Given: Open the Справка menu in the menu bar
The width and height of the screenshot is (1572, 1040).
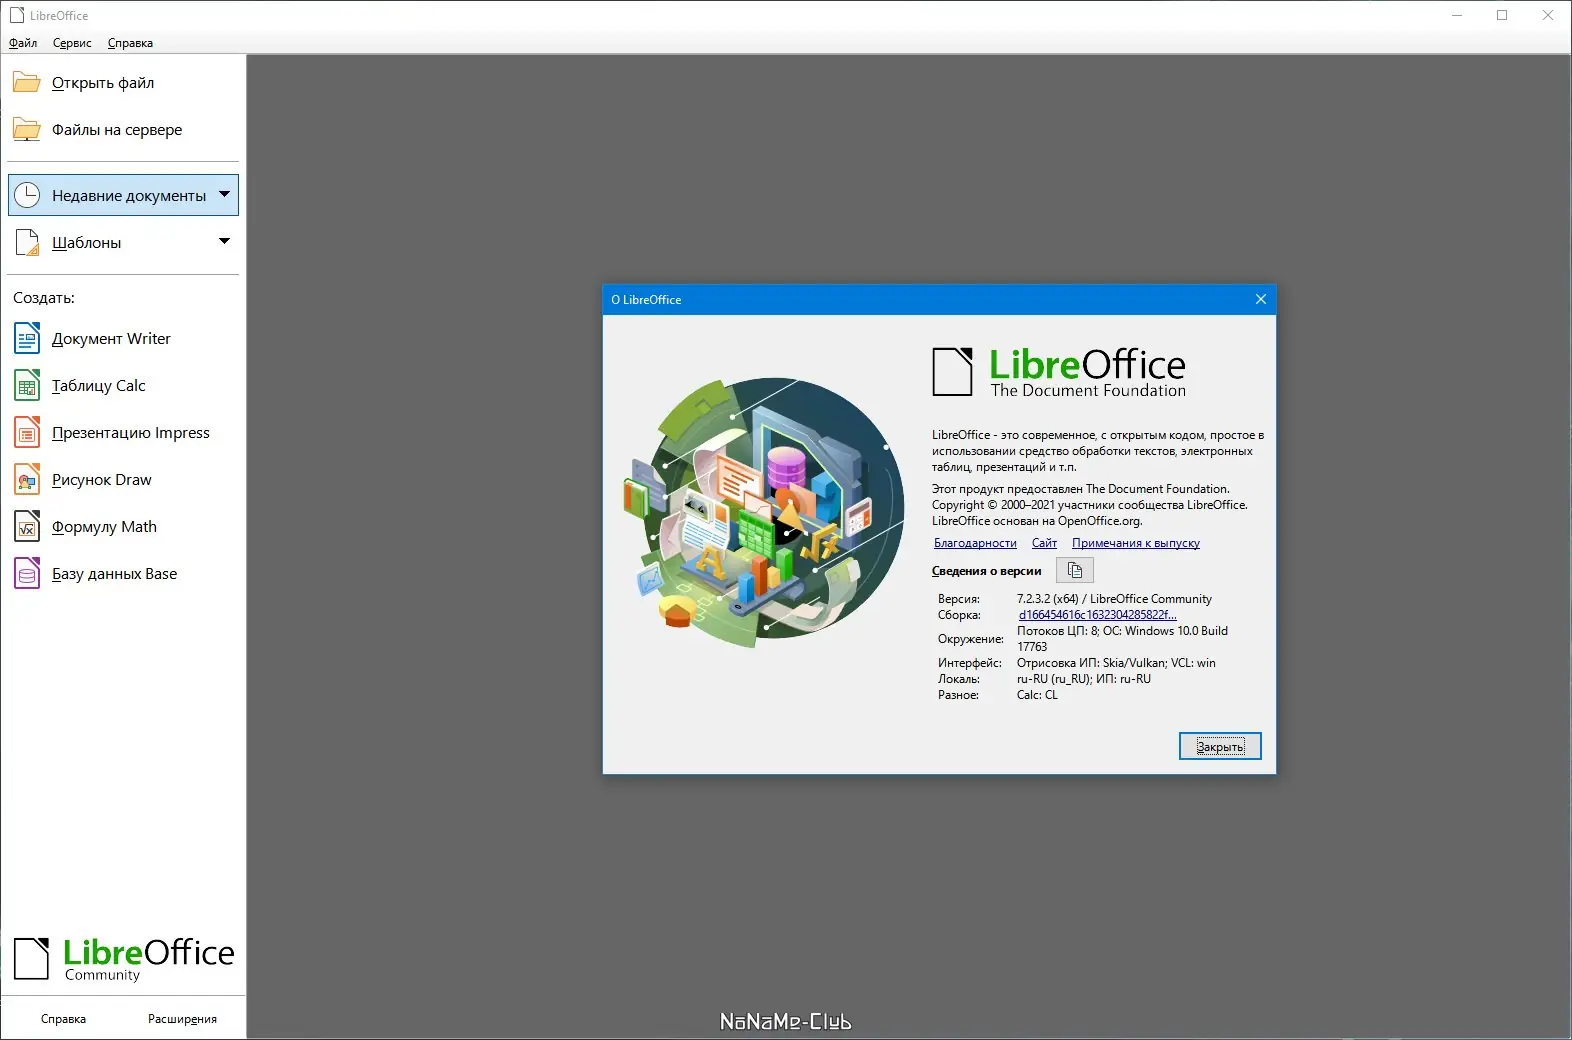Looking at the screenshot, I should [x=130, y=43].
